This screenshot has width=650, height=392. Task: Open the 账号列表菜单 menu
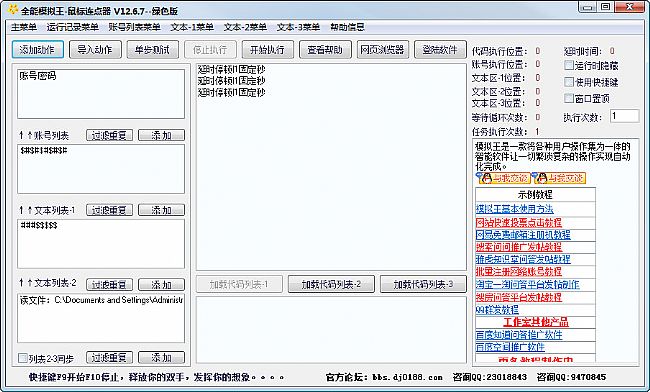coord(134,27)
